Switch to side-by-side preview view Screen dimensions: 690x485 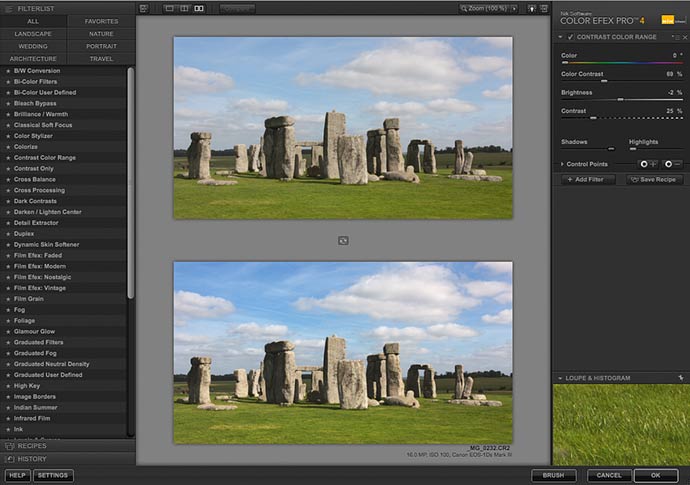[199, 8]
